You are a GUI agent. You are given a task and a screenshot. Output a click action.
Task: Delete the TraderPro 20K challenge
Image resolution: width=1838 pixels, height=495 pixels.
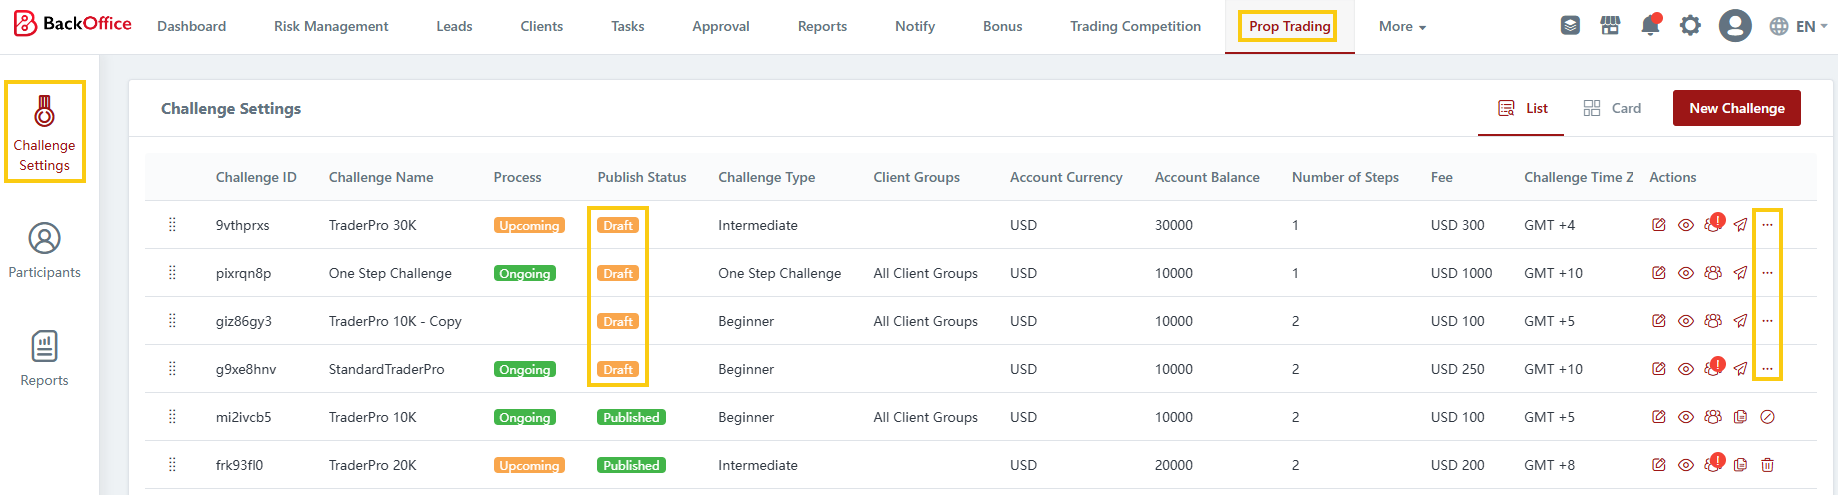1767,465
